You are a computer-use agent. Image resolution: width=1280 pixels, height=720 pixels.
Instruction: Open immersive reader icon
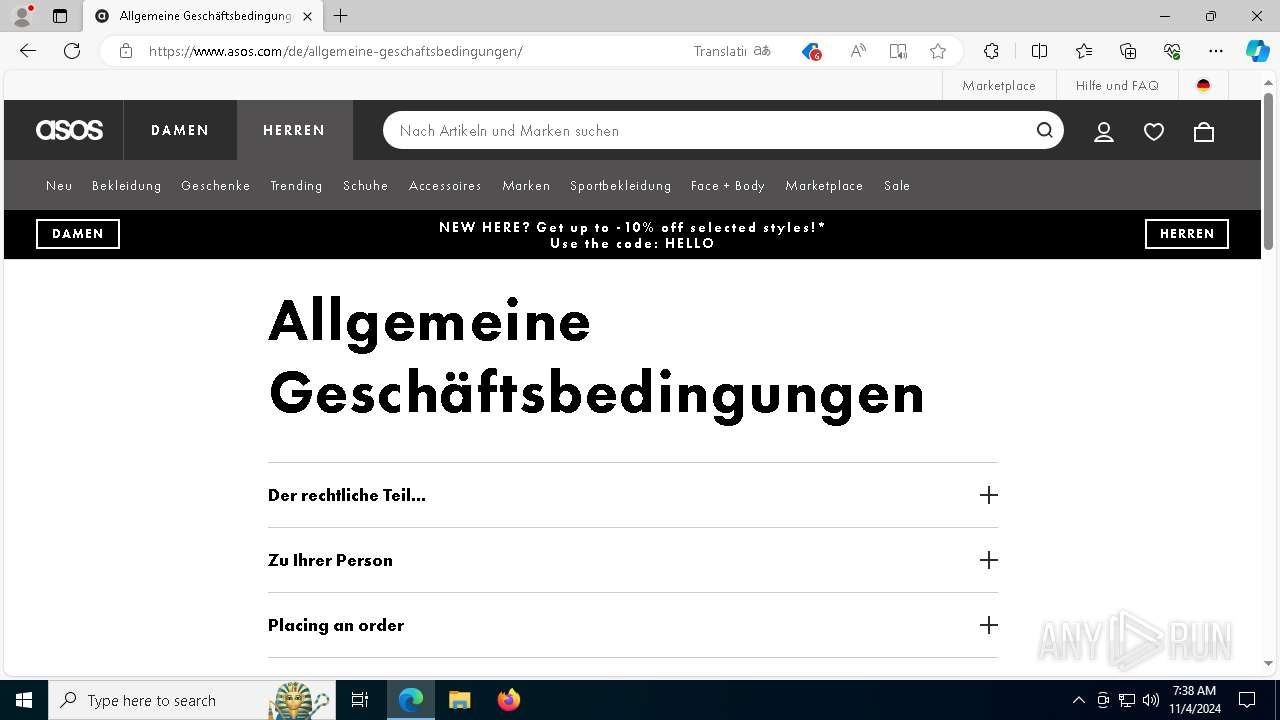pyautogui.click(x=898, y=51)
